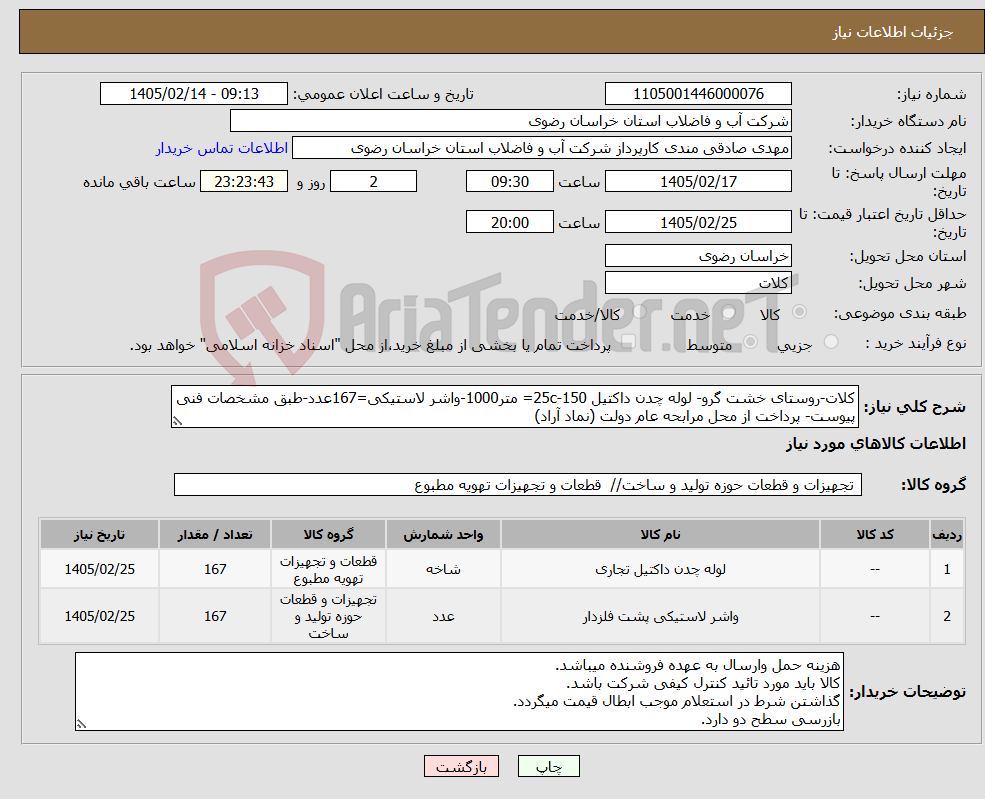The image size is (985, 799).
Task: Click the validity time 20:00 field
Action: 509,222
